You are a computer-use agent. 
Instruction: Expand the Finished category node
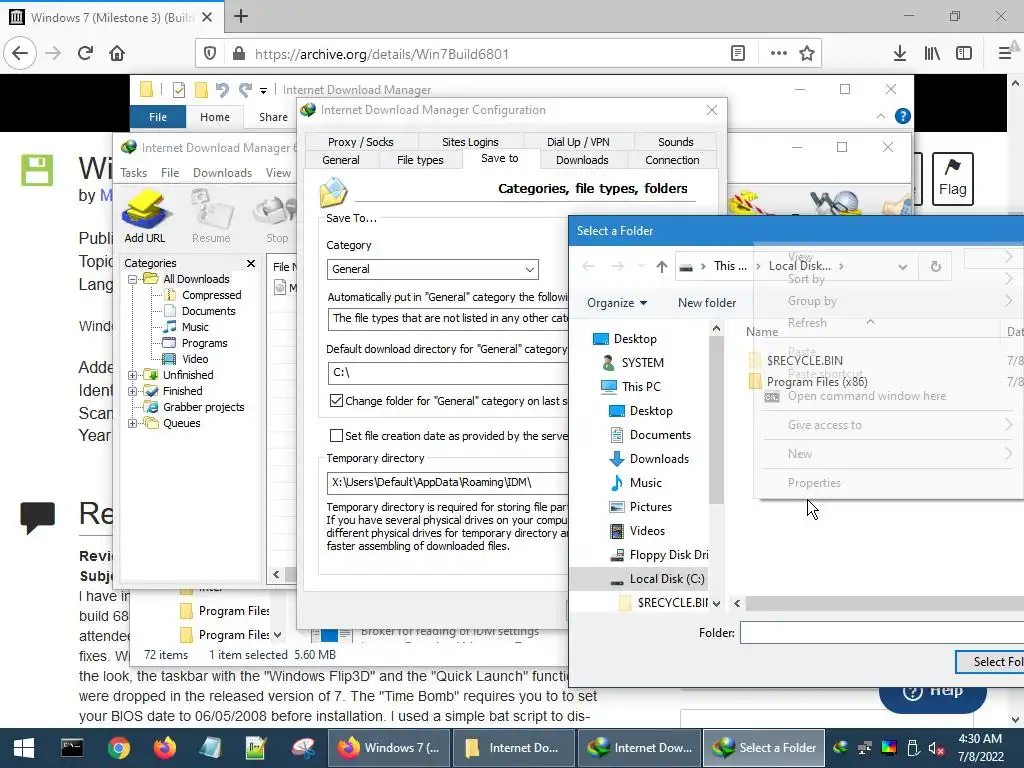133,391
